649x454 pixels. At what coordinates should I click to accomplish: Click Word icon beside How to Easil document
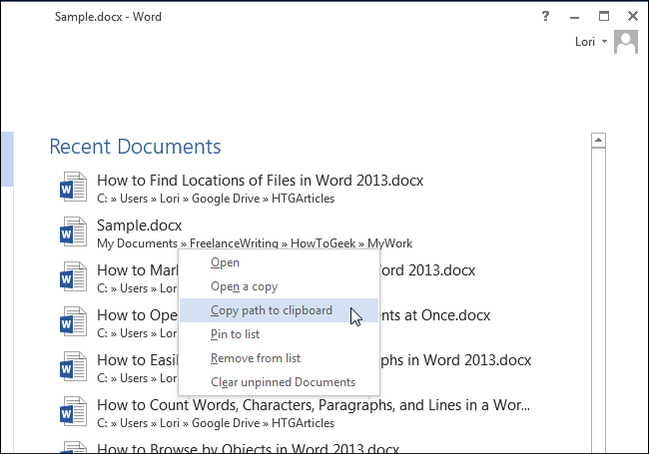click(x=73, y=367)
